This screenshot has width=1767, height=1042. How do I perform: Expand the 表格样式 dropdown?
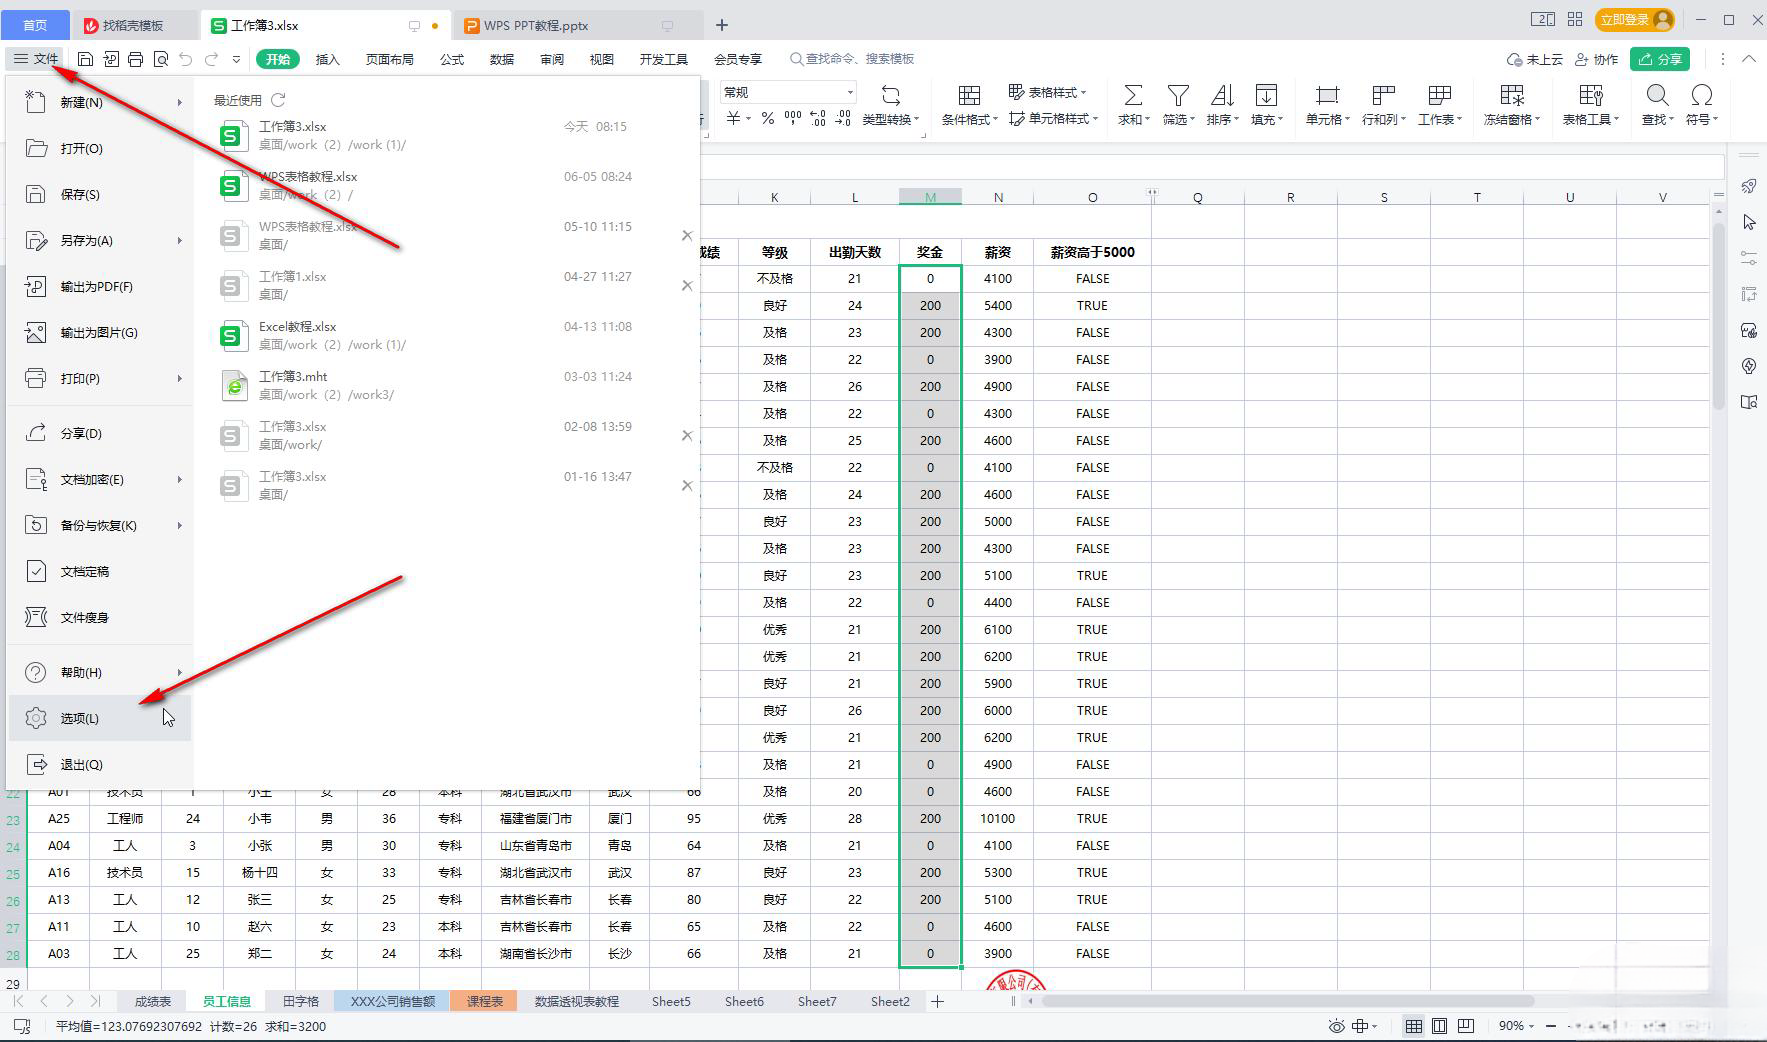pyautogui.click(x=1084, y=93)
